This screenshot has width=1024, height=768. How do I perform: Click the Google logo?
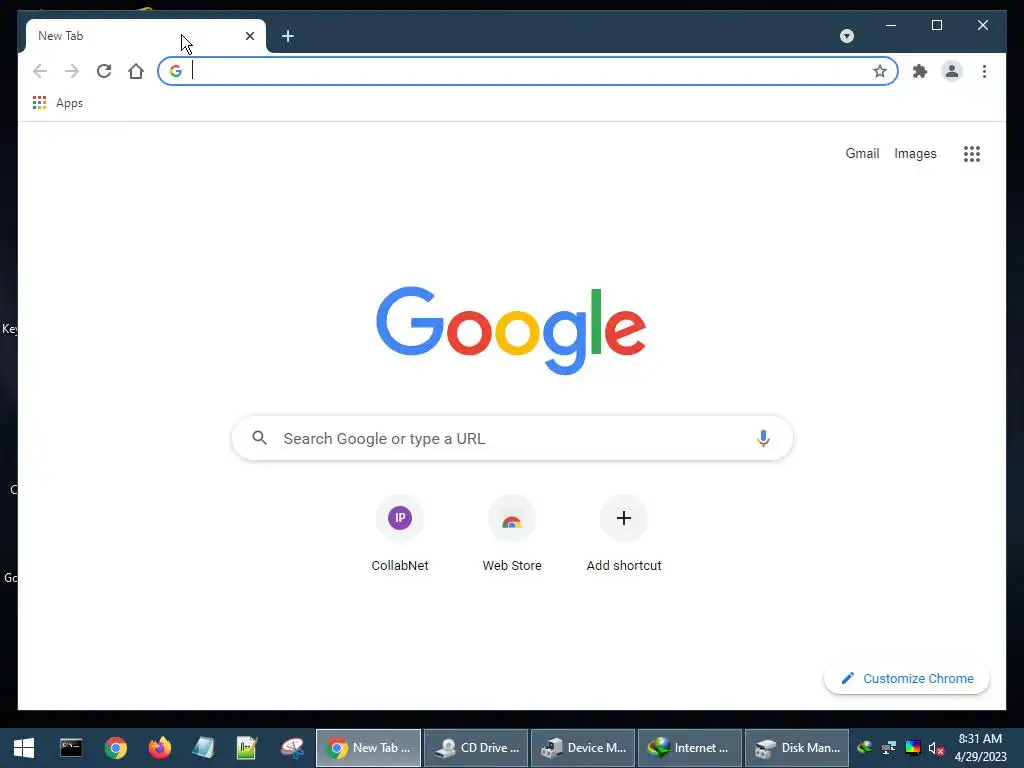pos(511,330)
